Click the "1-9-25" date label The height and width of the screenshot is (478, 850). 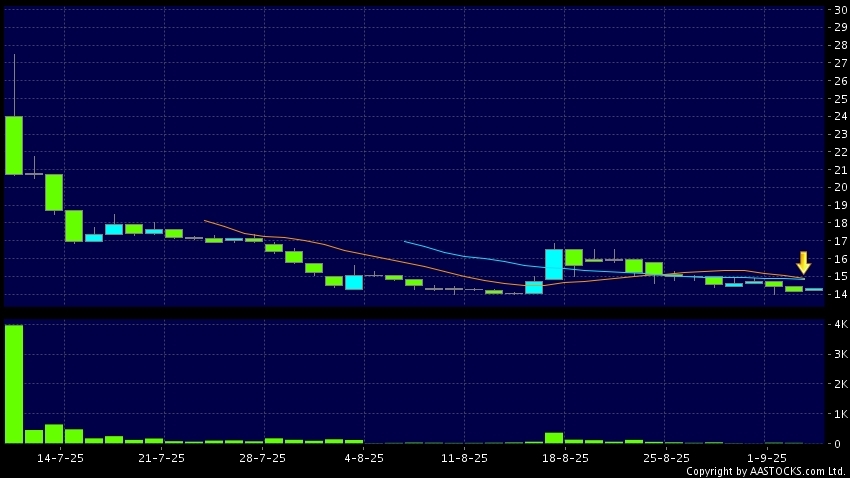(x=767, y=458)
